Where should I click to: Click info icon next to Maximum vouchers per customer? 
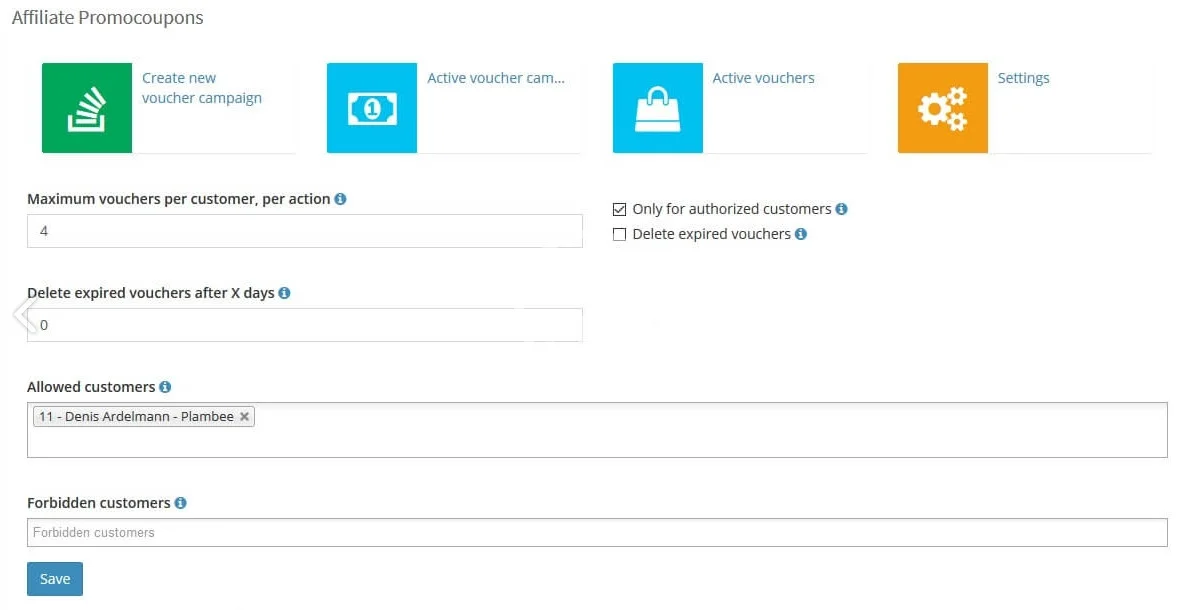[340, 199]
